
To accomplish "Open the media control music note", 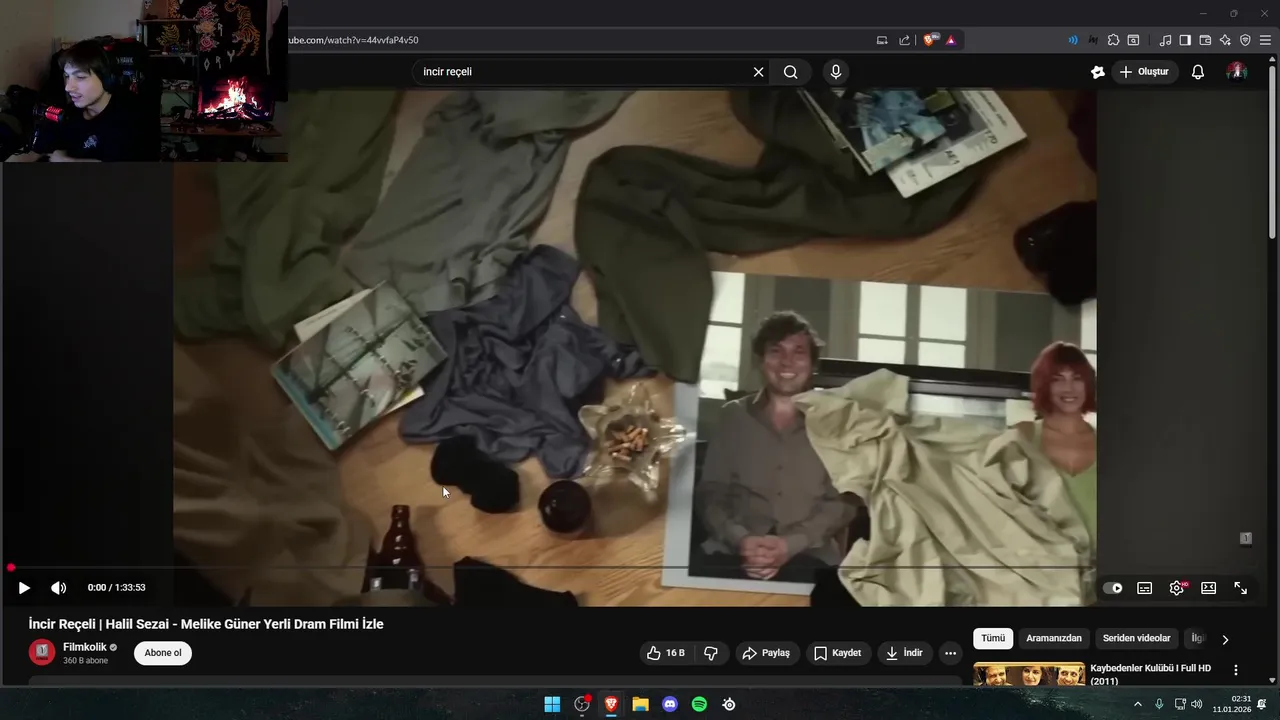I will (x=1165, y=40).
